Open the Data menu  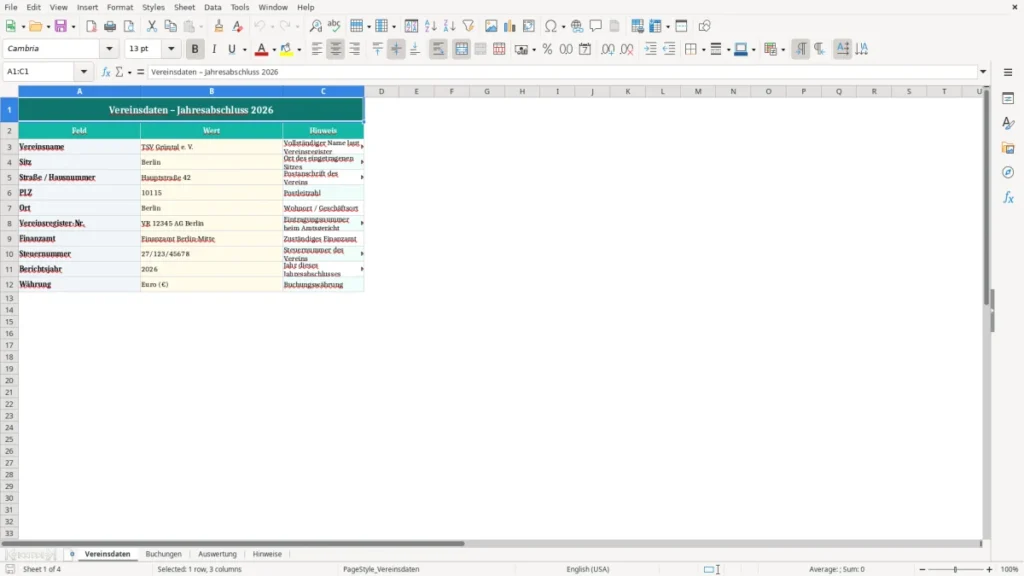[x=213, y=7]
